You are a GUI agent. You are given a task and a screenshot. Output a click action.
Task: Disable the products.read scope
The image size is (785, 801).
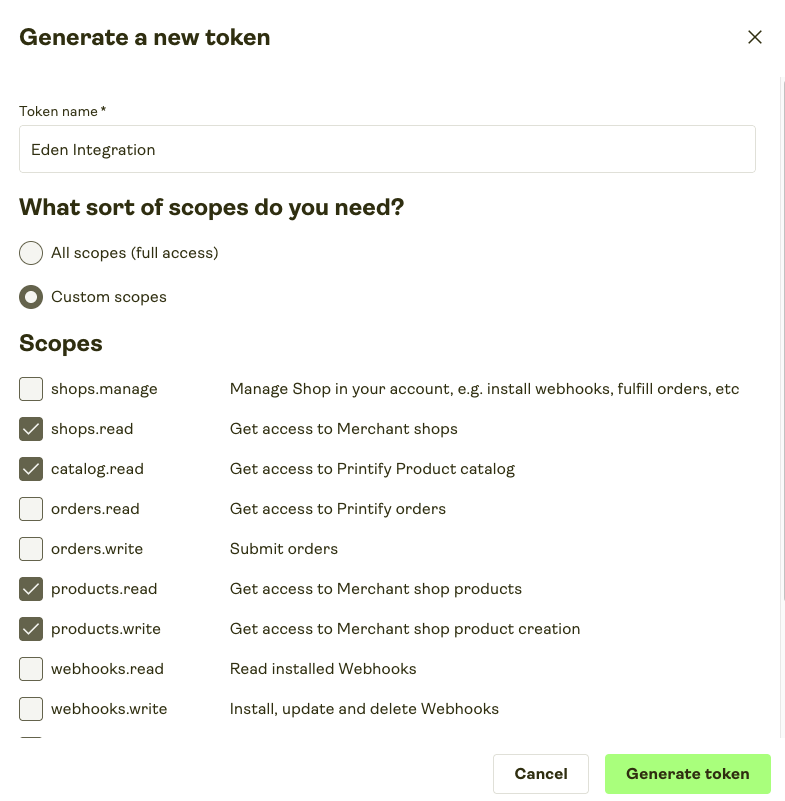[31, 589]
